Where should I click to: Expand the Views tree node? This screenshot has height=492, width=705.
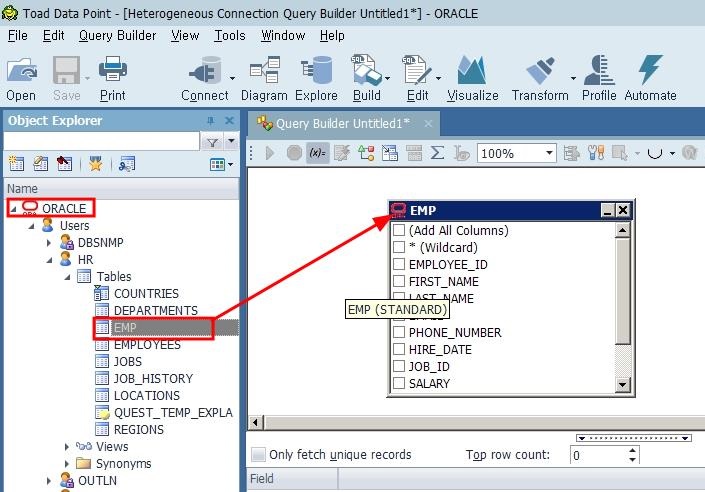68,447
